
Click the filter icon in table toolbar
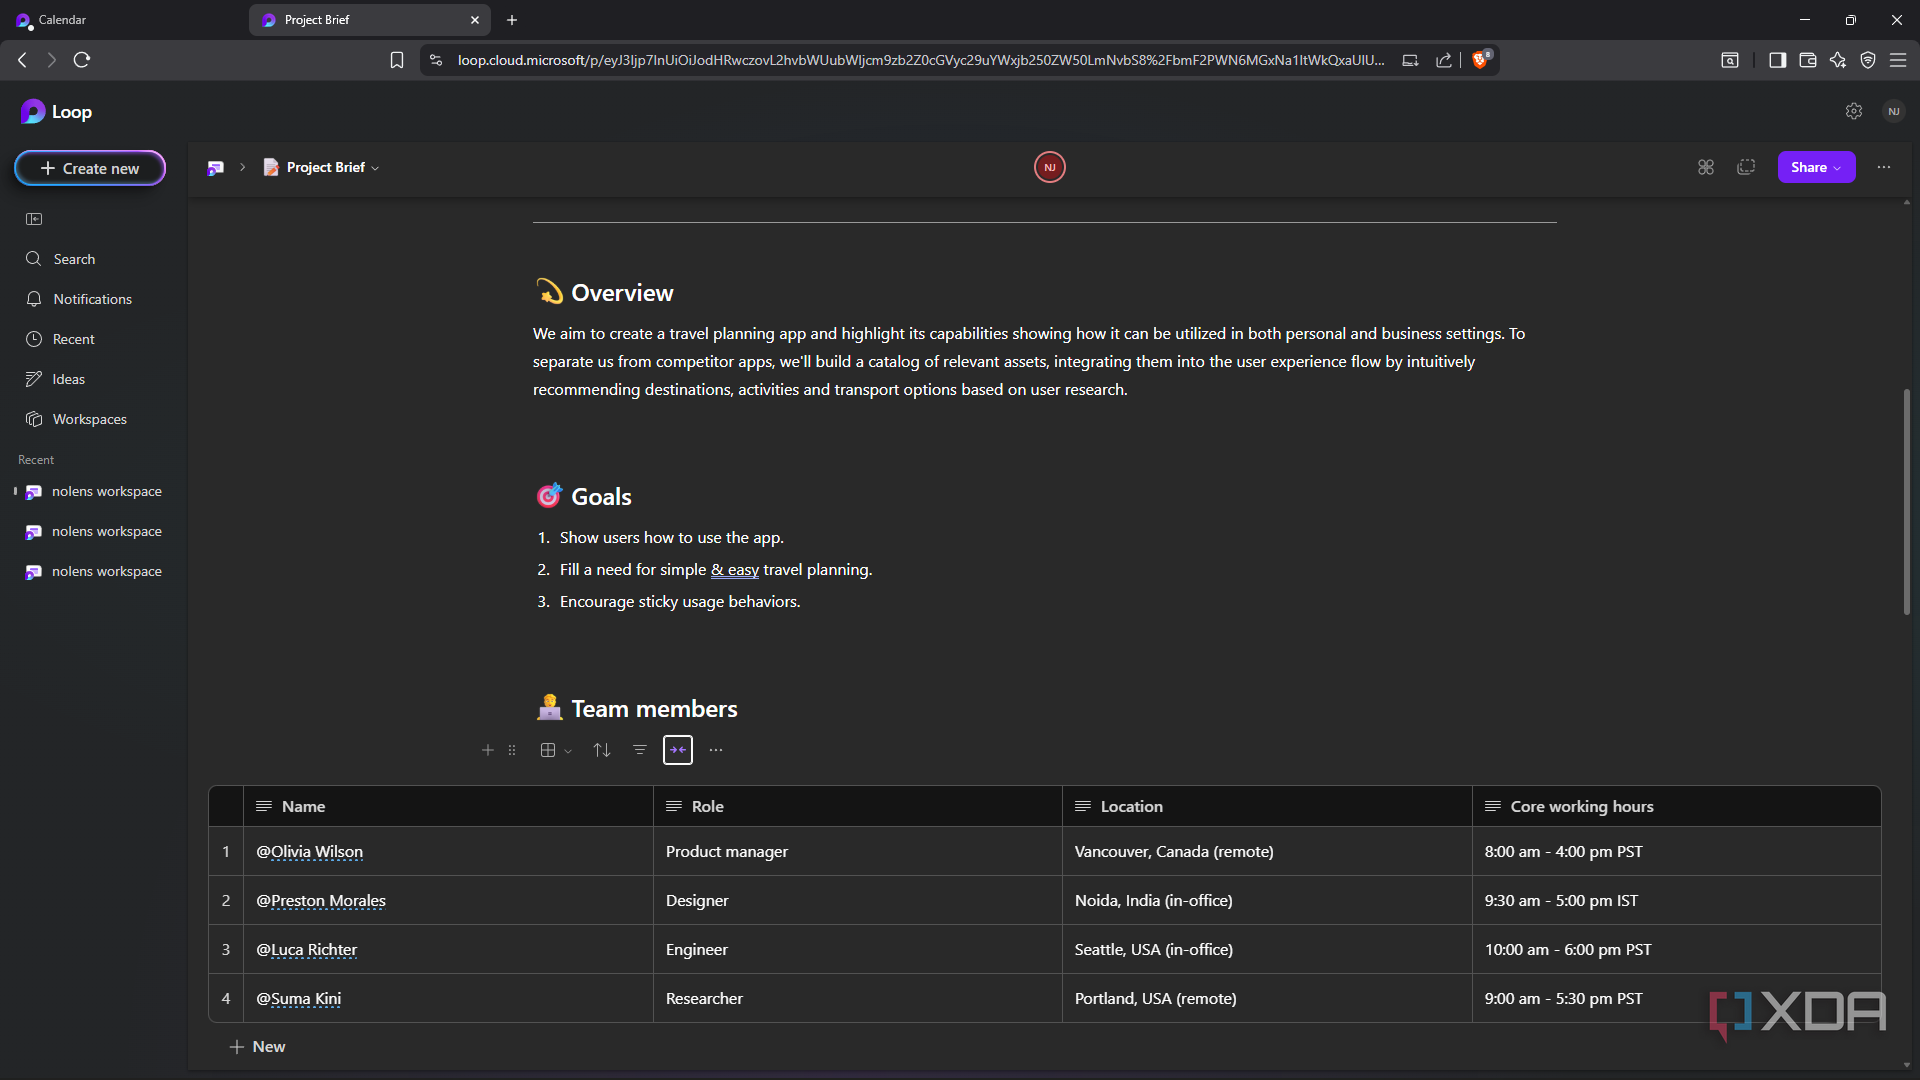tap(640, 750)
